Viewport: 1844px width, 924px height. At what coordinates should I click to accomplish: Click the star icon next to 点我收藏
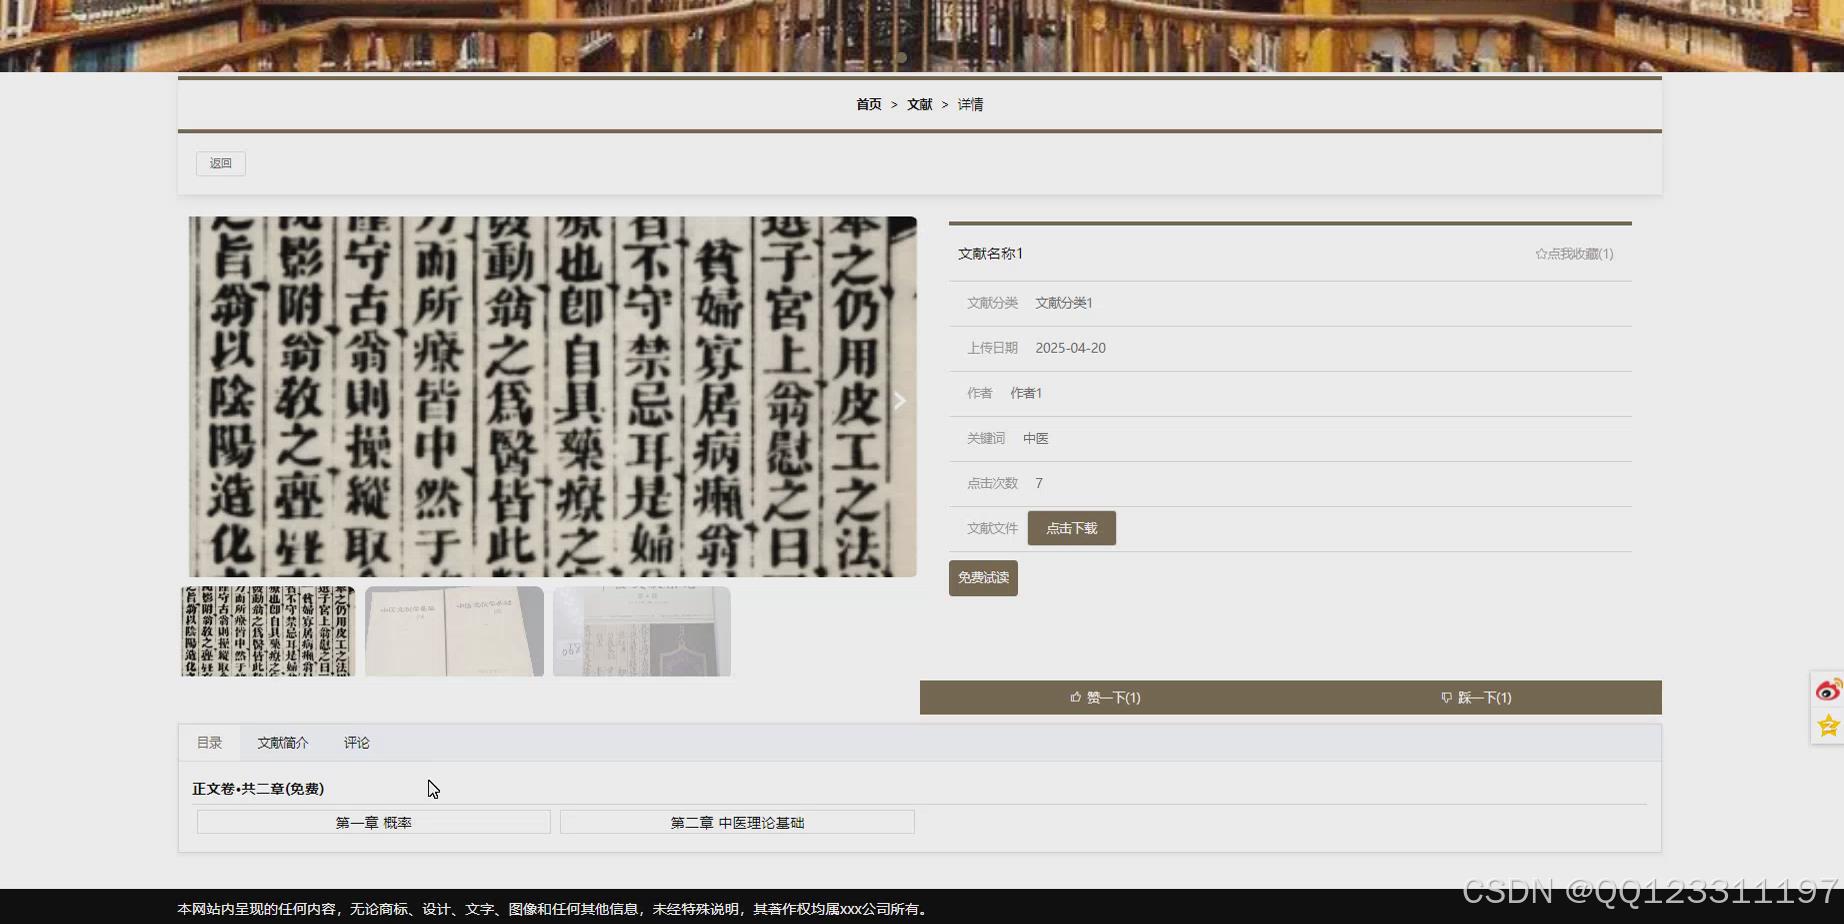click(1541, 254)
